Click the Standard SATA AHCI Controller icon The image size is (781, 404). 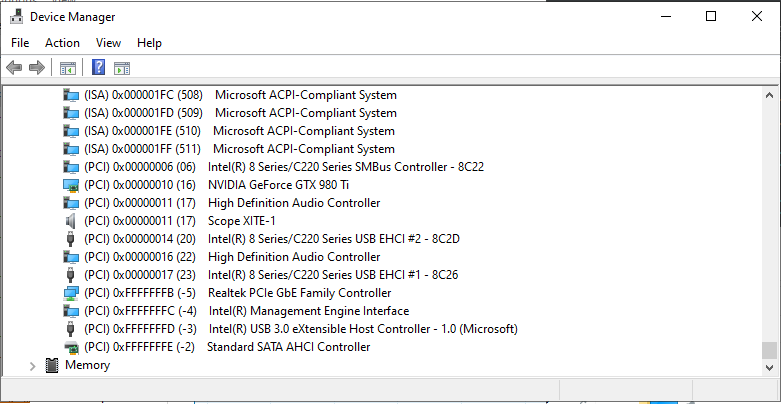click(x=71, y=347)
